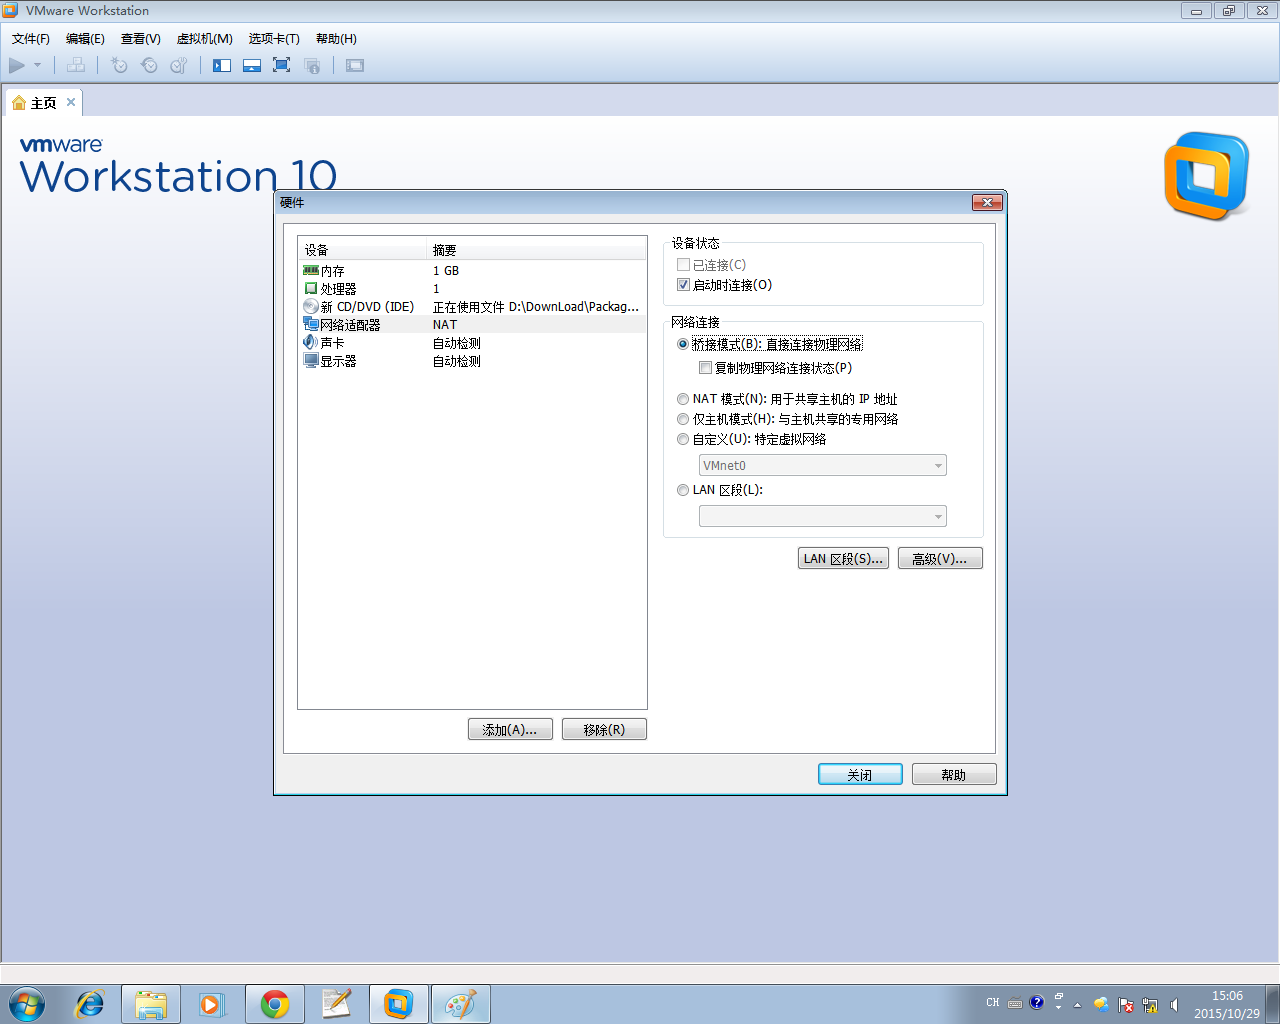Toggle the 启动时连接(O) checkbox
Screen dimensions: 1280x1024
684,285
